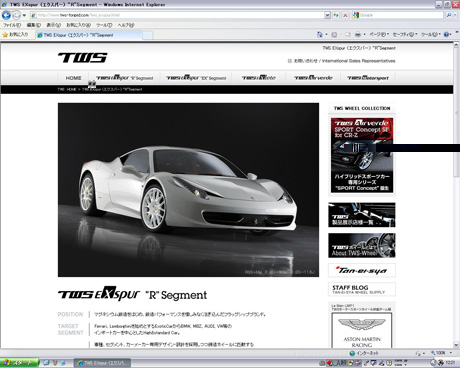Open the ツール (Tools) menu in menu bar
This screenshot has width=460, height=368.
[104, 25]
